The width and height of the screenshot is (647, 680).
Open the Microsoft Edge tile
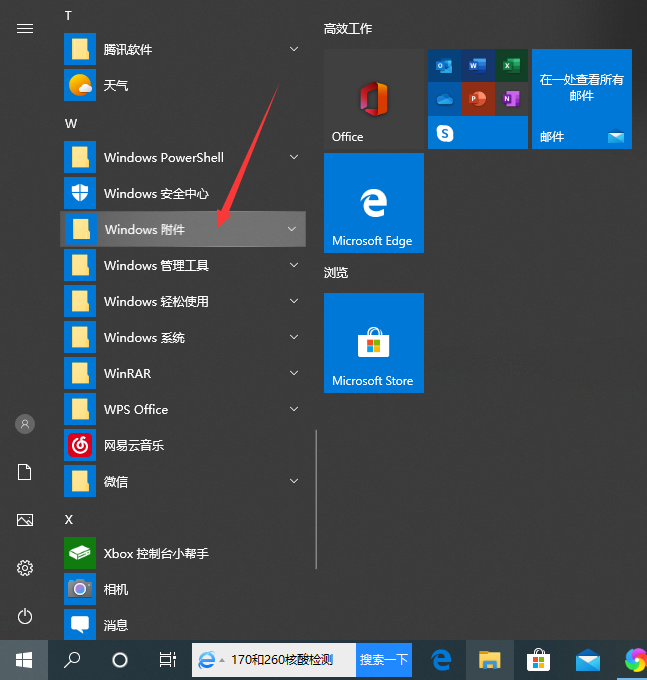coord(374,203)
